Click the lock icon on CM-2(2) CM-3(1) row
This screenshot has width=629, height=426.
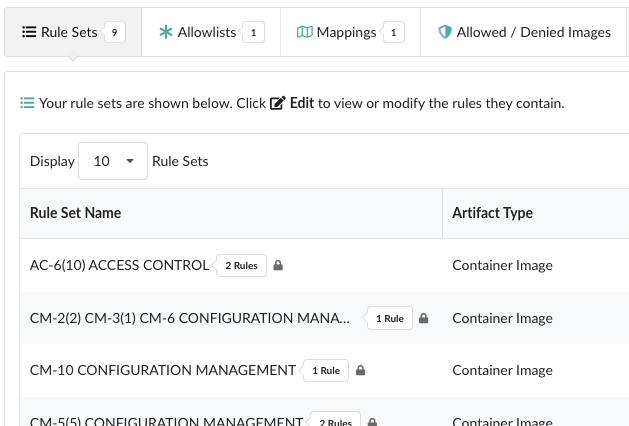coord(424,319)
